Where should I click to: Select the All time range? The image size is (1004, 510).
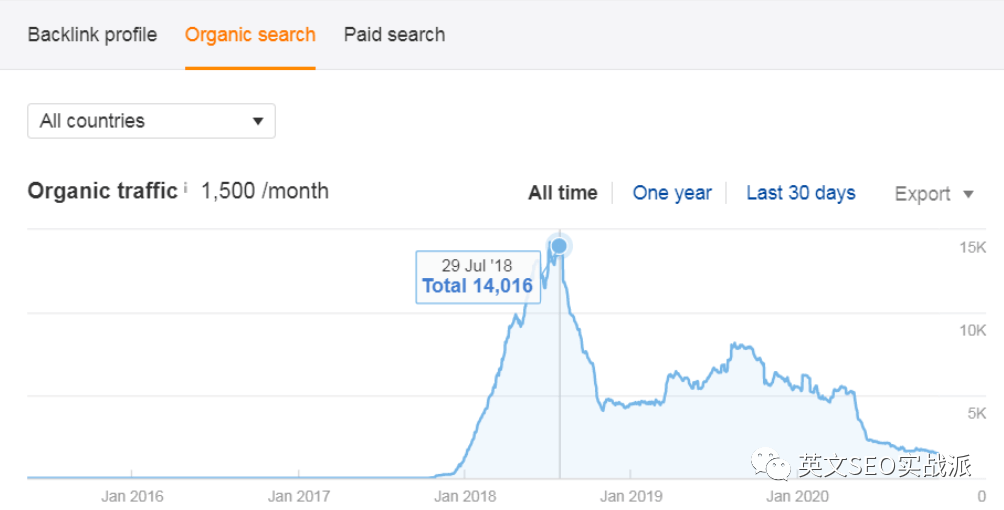click(563, 193)
